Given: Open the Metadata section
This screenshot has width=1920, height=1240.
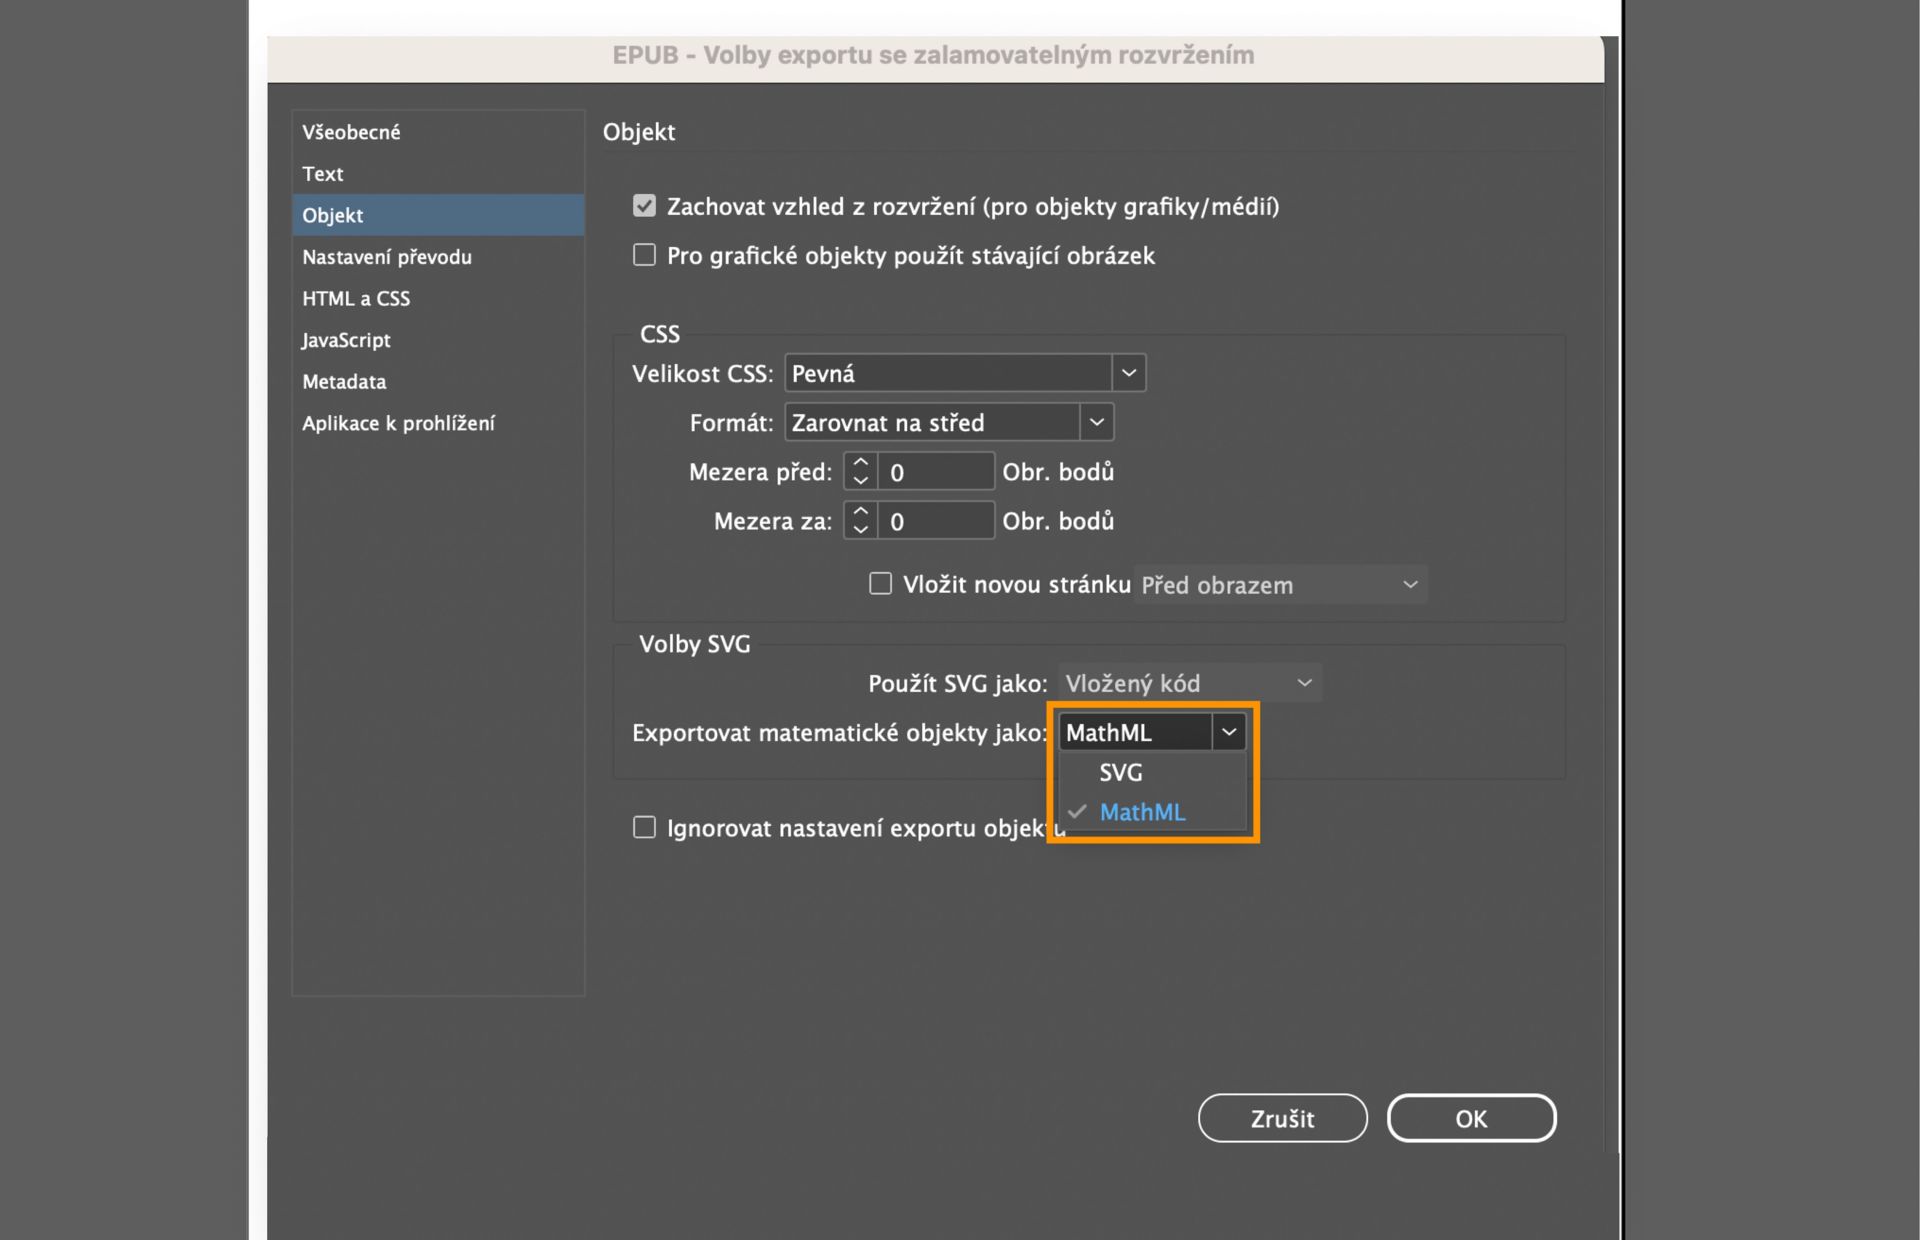Looking at the screenshot, I should pyautogui.click(x=343, y=382).
